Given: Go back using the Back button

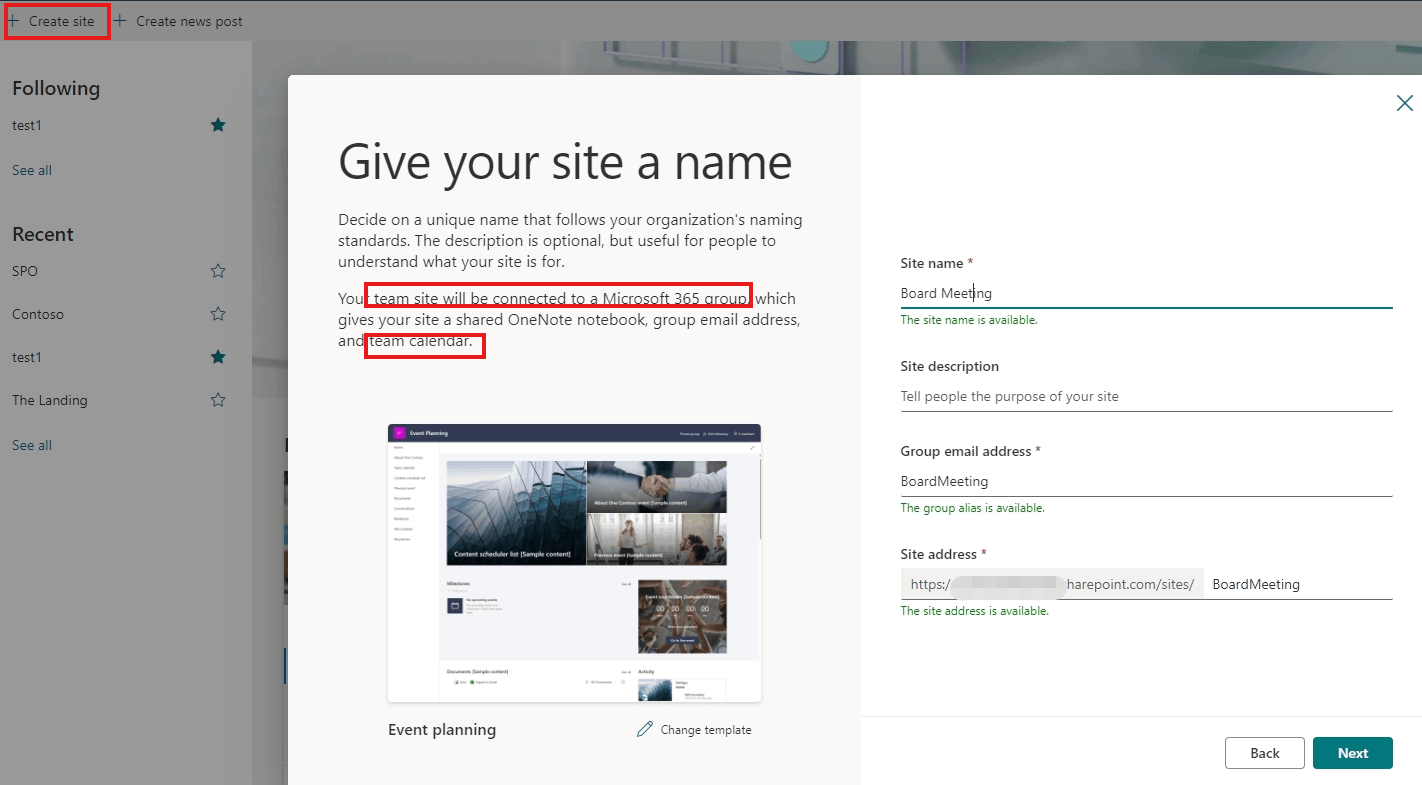Looking at the screenshot, I should point(1264,752).
